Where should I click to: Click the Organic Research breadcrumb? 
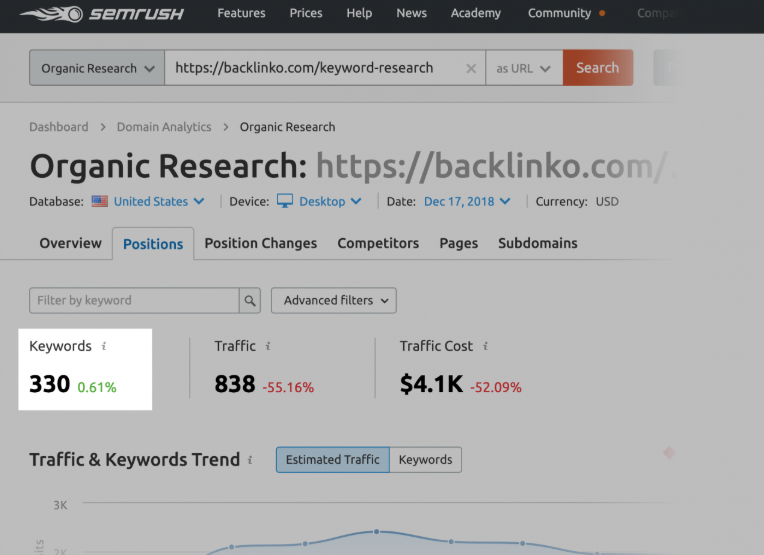(287, 127)
